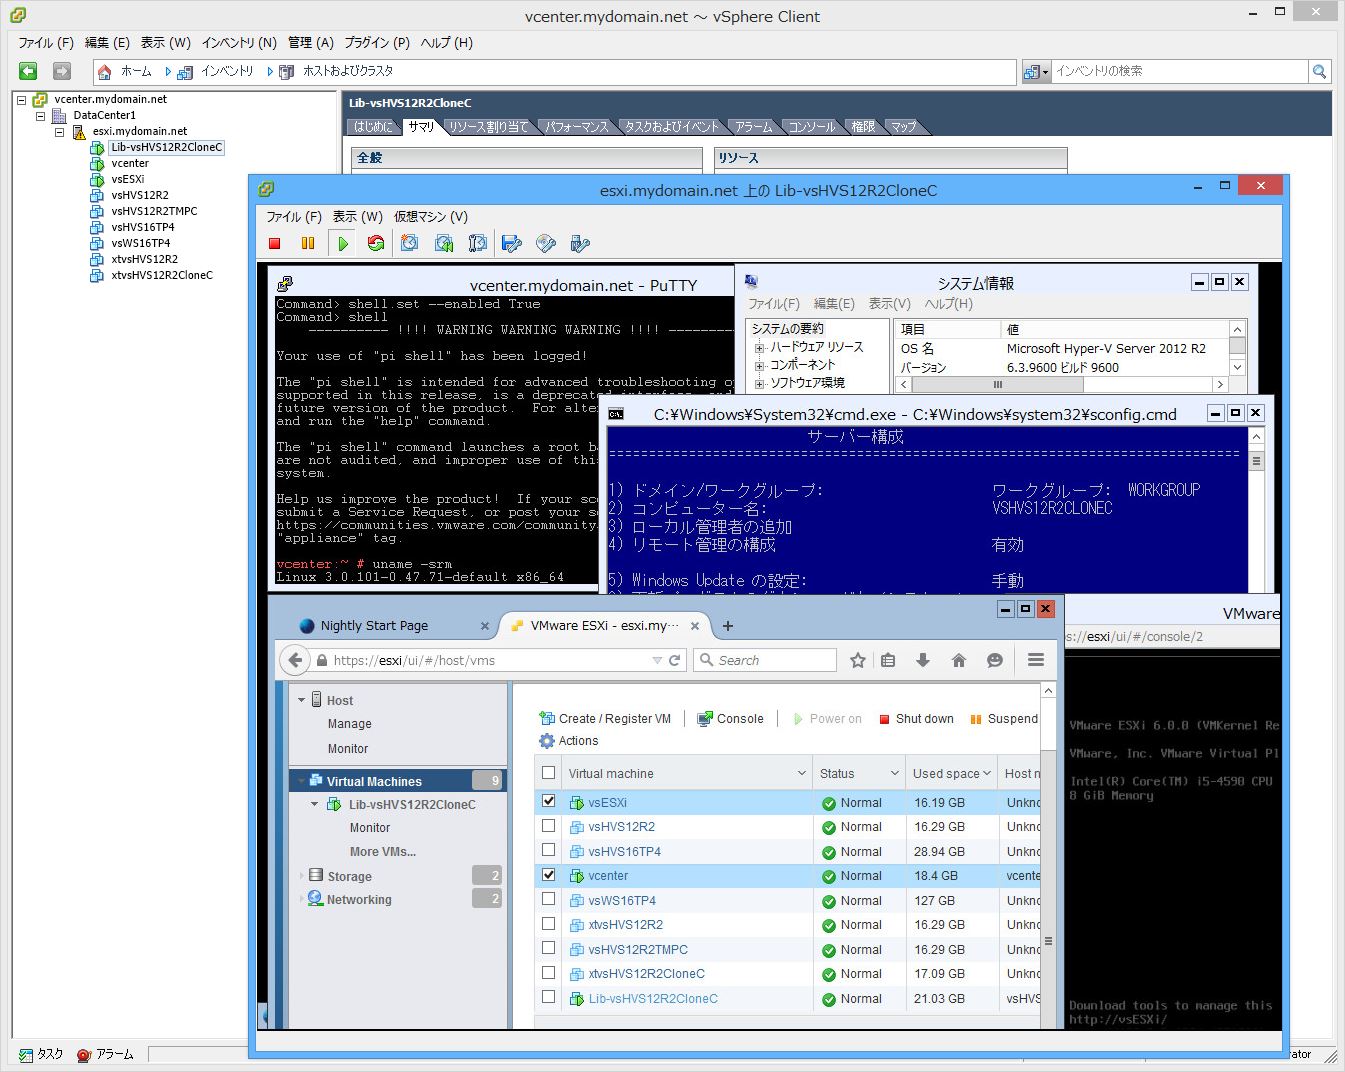Collapse the DataCenter1 tree node
Viewport: 1345px width, 1072px height.
tap(41, 115)
